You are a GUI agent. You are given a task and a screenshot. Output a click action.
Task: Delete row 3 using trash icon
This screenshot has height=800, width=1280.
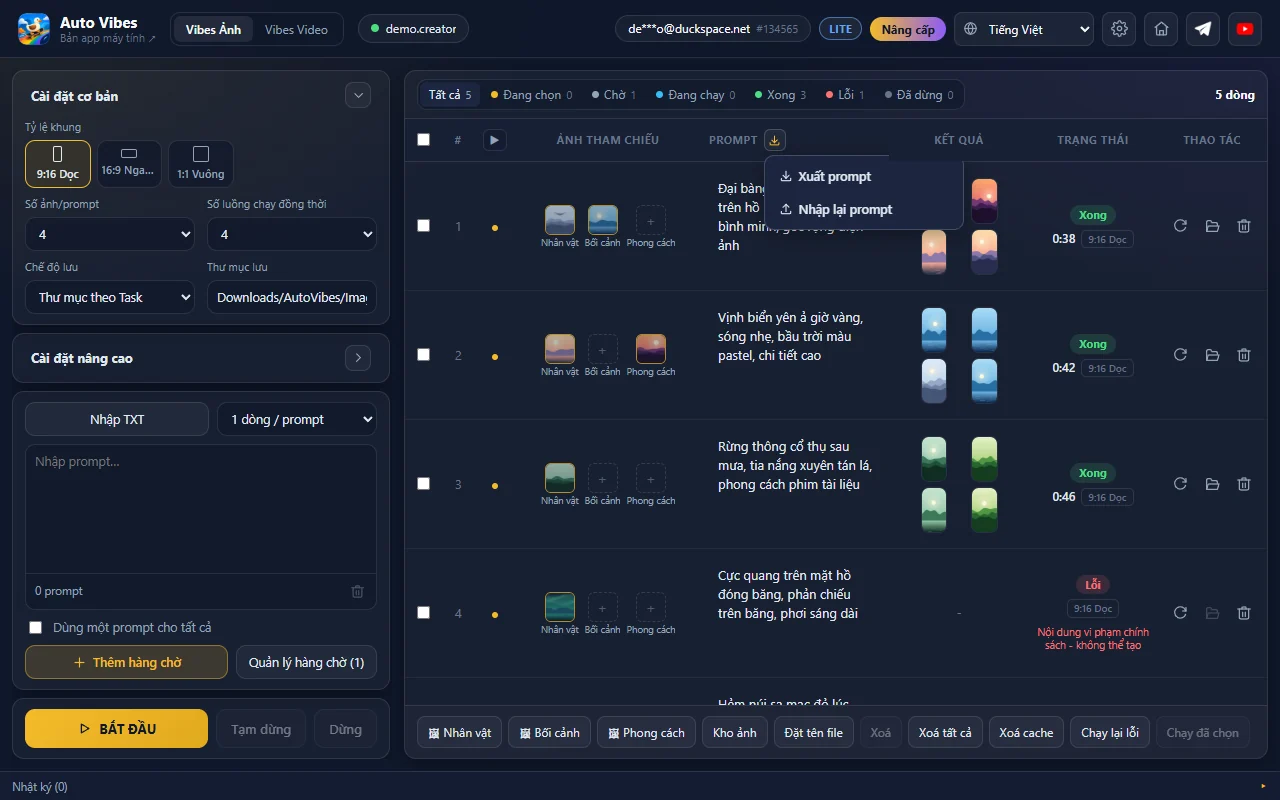tap(1244, 484)
